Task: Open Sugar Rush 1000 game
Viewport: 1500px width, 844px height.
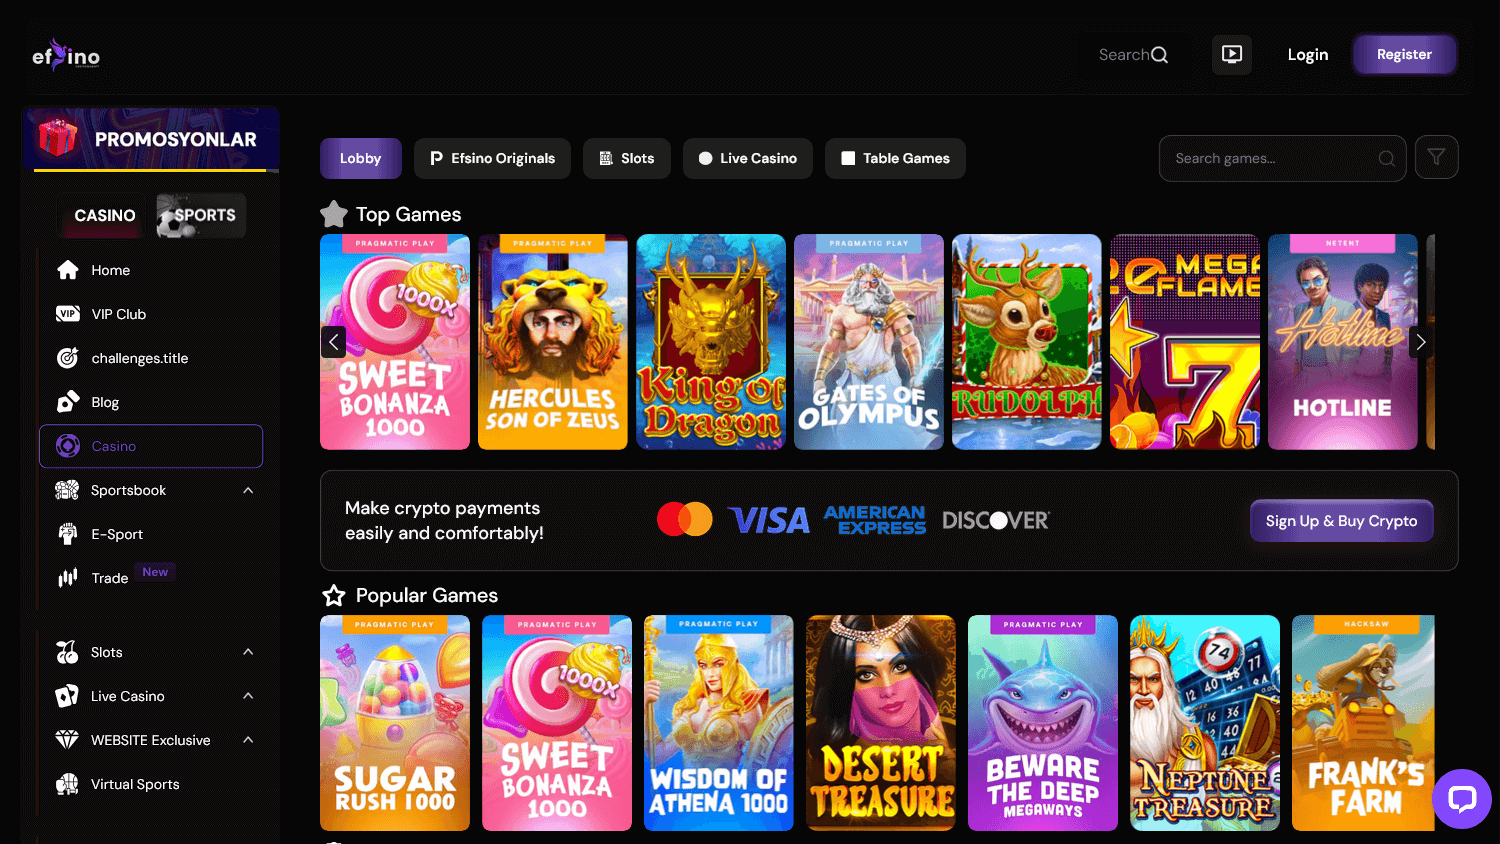Action: click(x=395, y=723)
